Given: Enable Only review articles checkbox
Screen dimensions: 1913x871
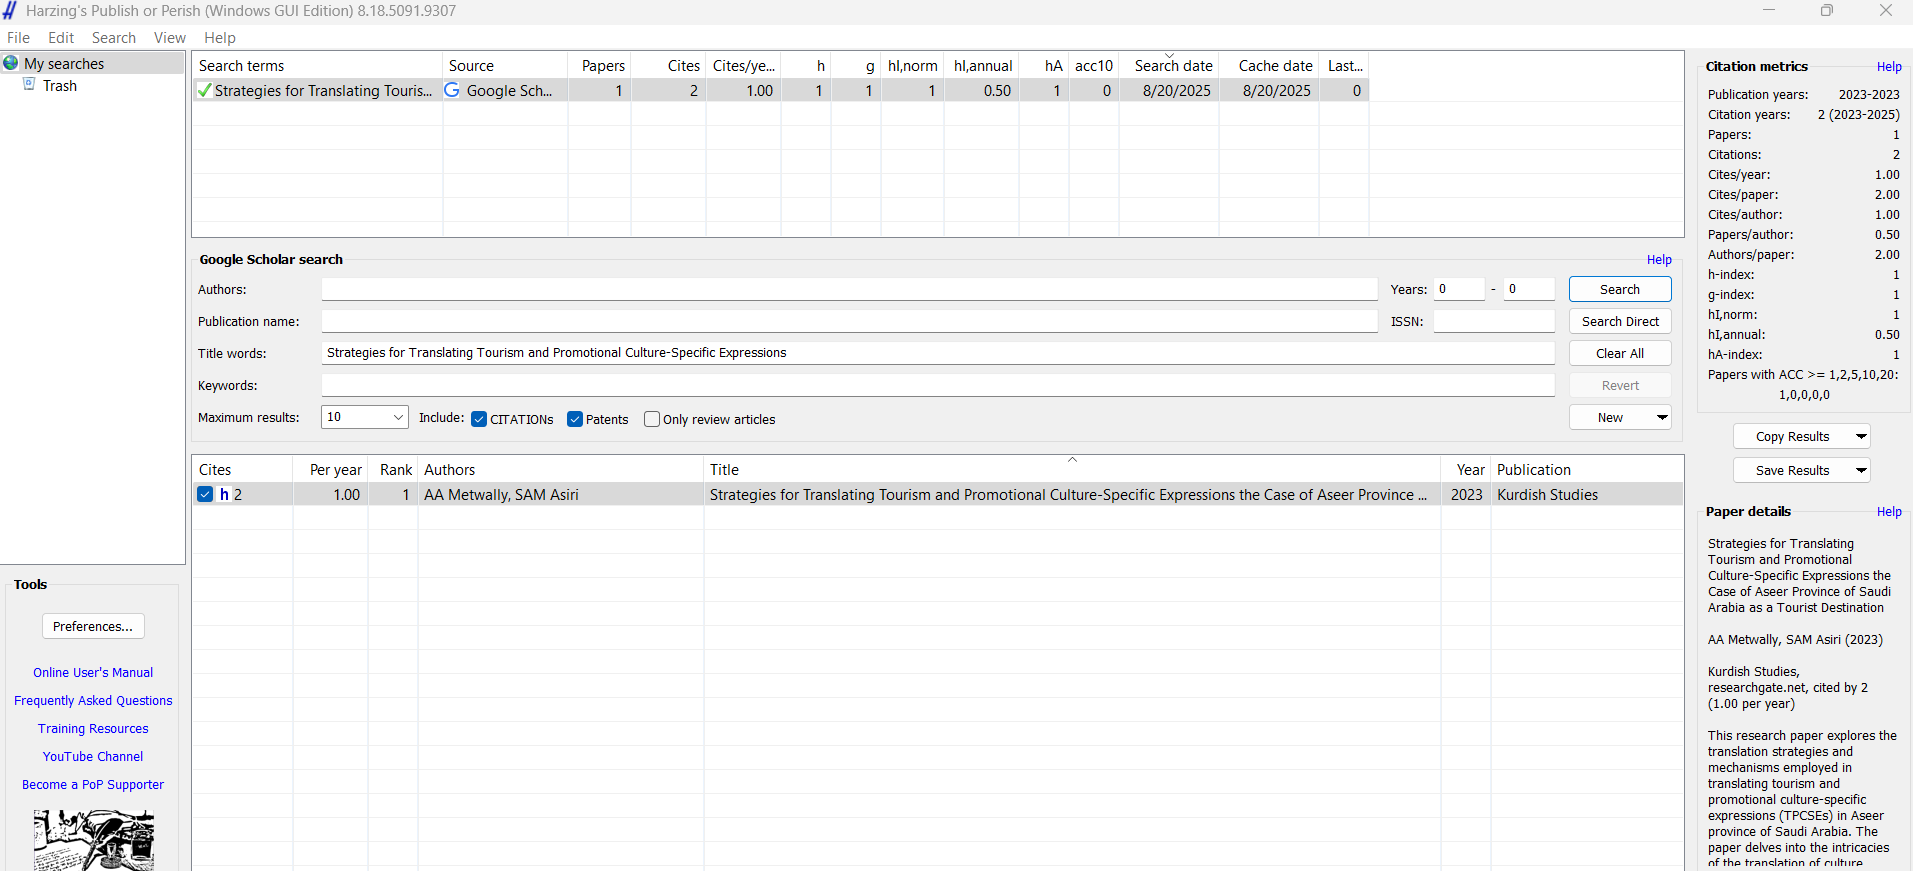Looking at the screenshot, I should coord(652,419).
